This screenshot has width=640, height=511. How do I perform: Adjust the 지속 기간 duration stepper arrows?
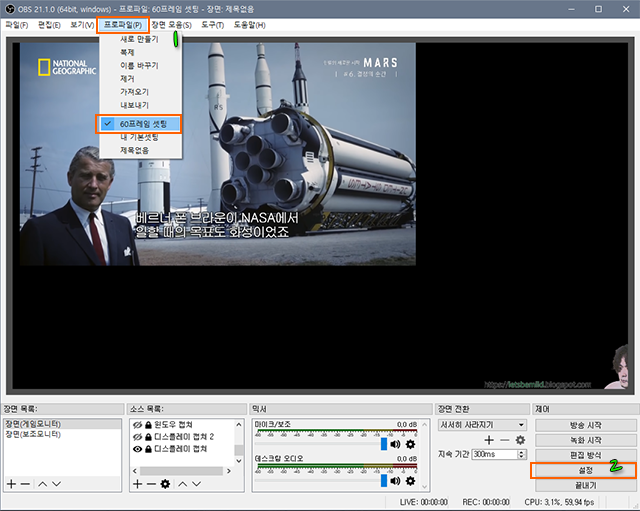click(522, 454)
